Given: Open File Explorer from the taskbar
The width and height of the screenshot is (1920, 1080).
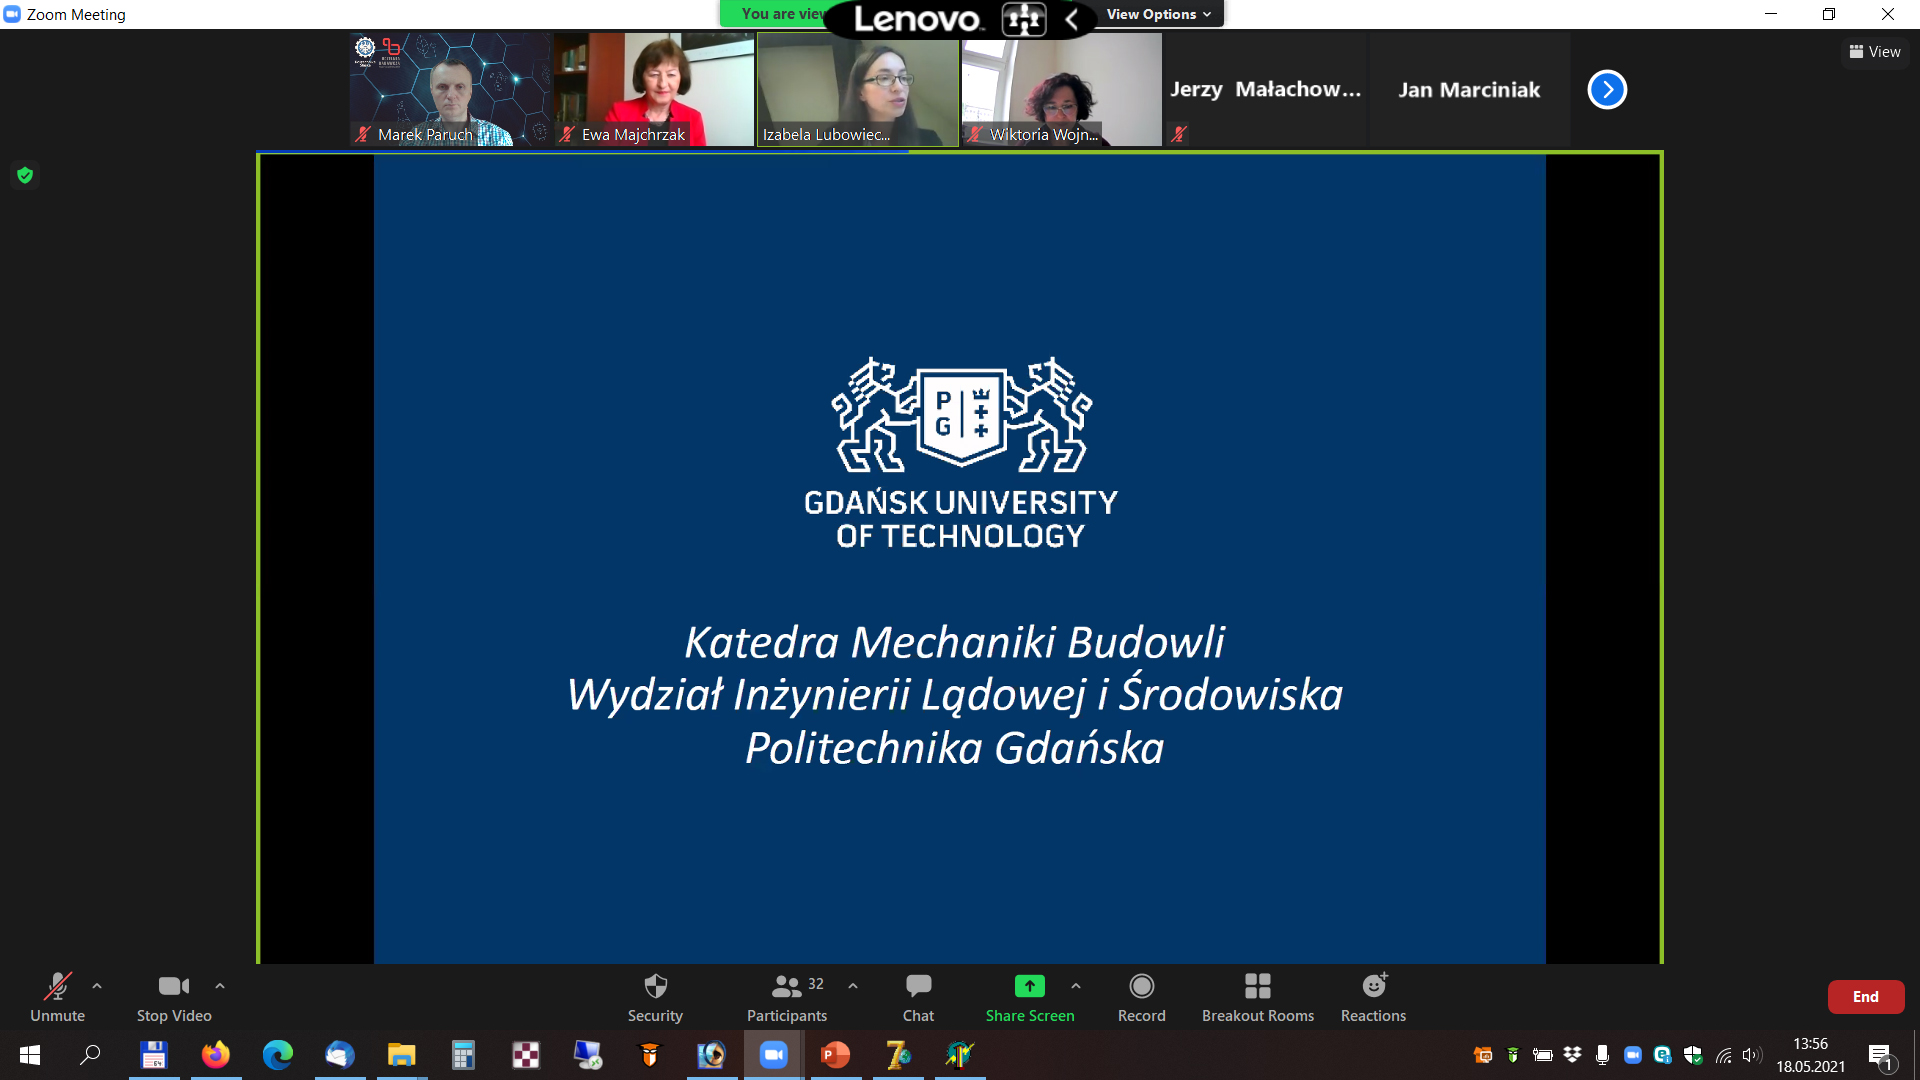Looking at the screenshot, I should pyautogui.click(x=401, y=1055).
